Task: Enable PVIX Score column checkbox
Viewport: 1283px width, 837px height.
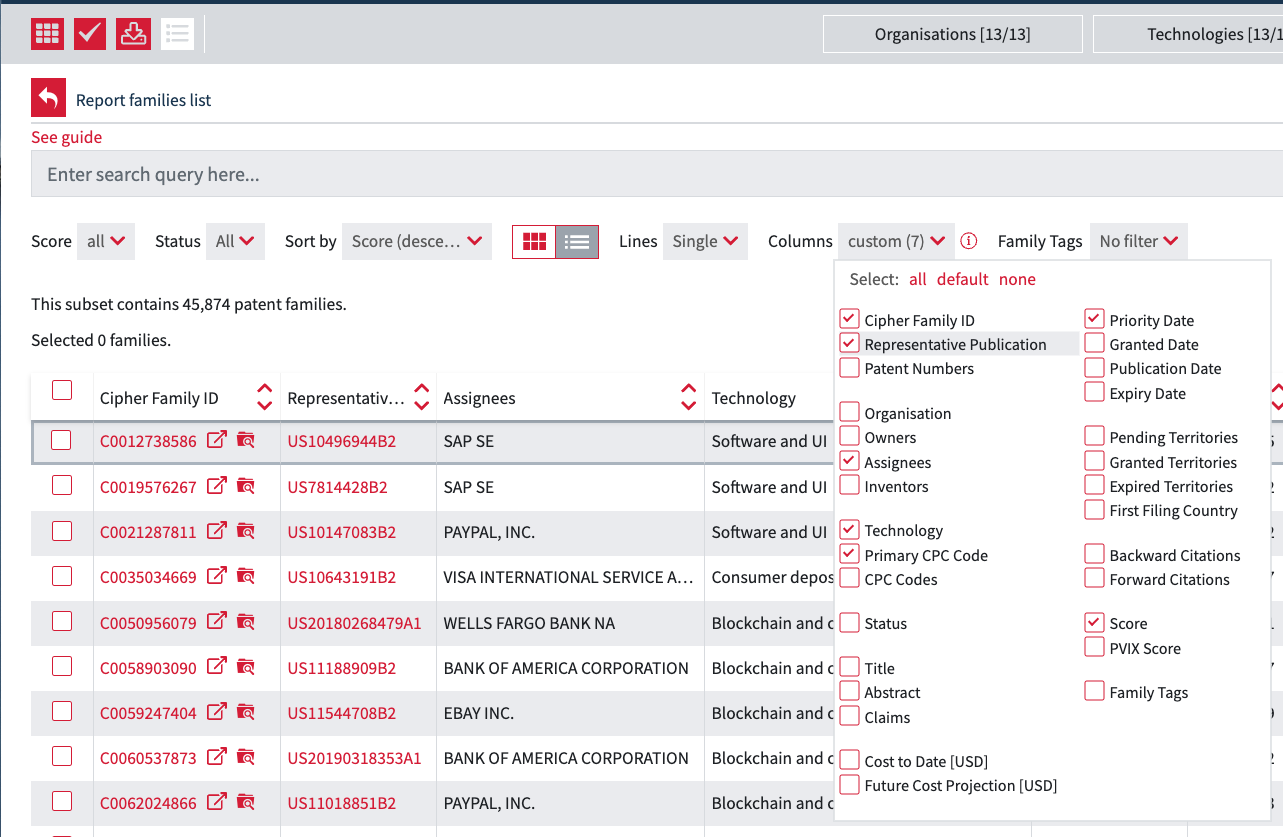Action: click(x=1094, y=647)
